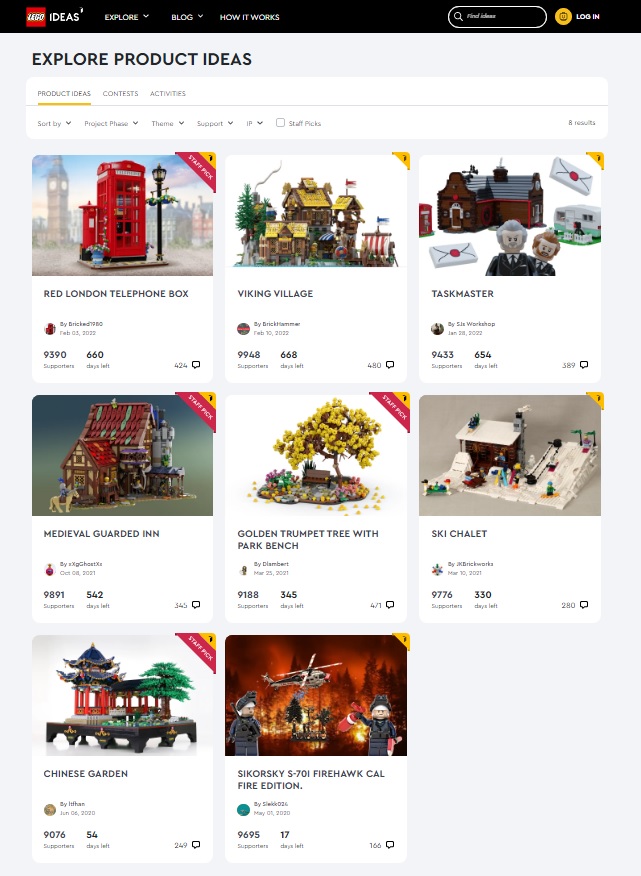Image resolution: width=641 pixels, height=876 pixels.
Task: Expand the Sort by dropdown
Action: (x=54, y=123)
